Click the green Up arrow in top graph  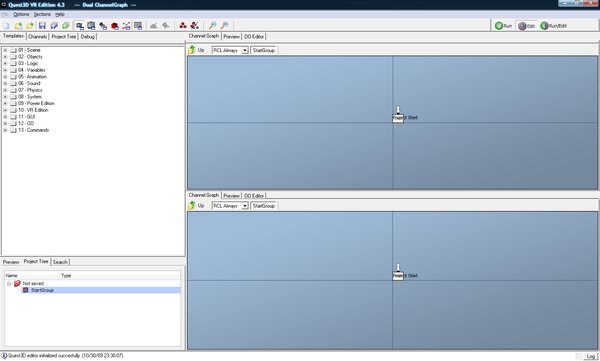(x=192, y=50)
